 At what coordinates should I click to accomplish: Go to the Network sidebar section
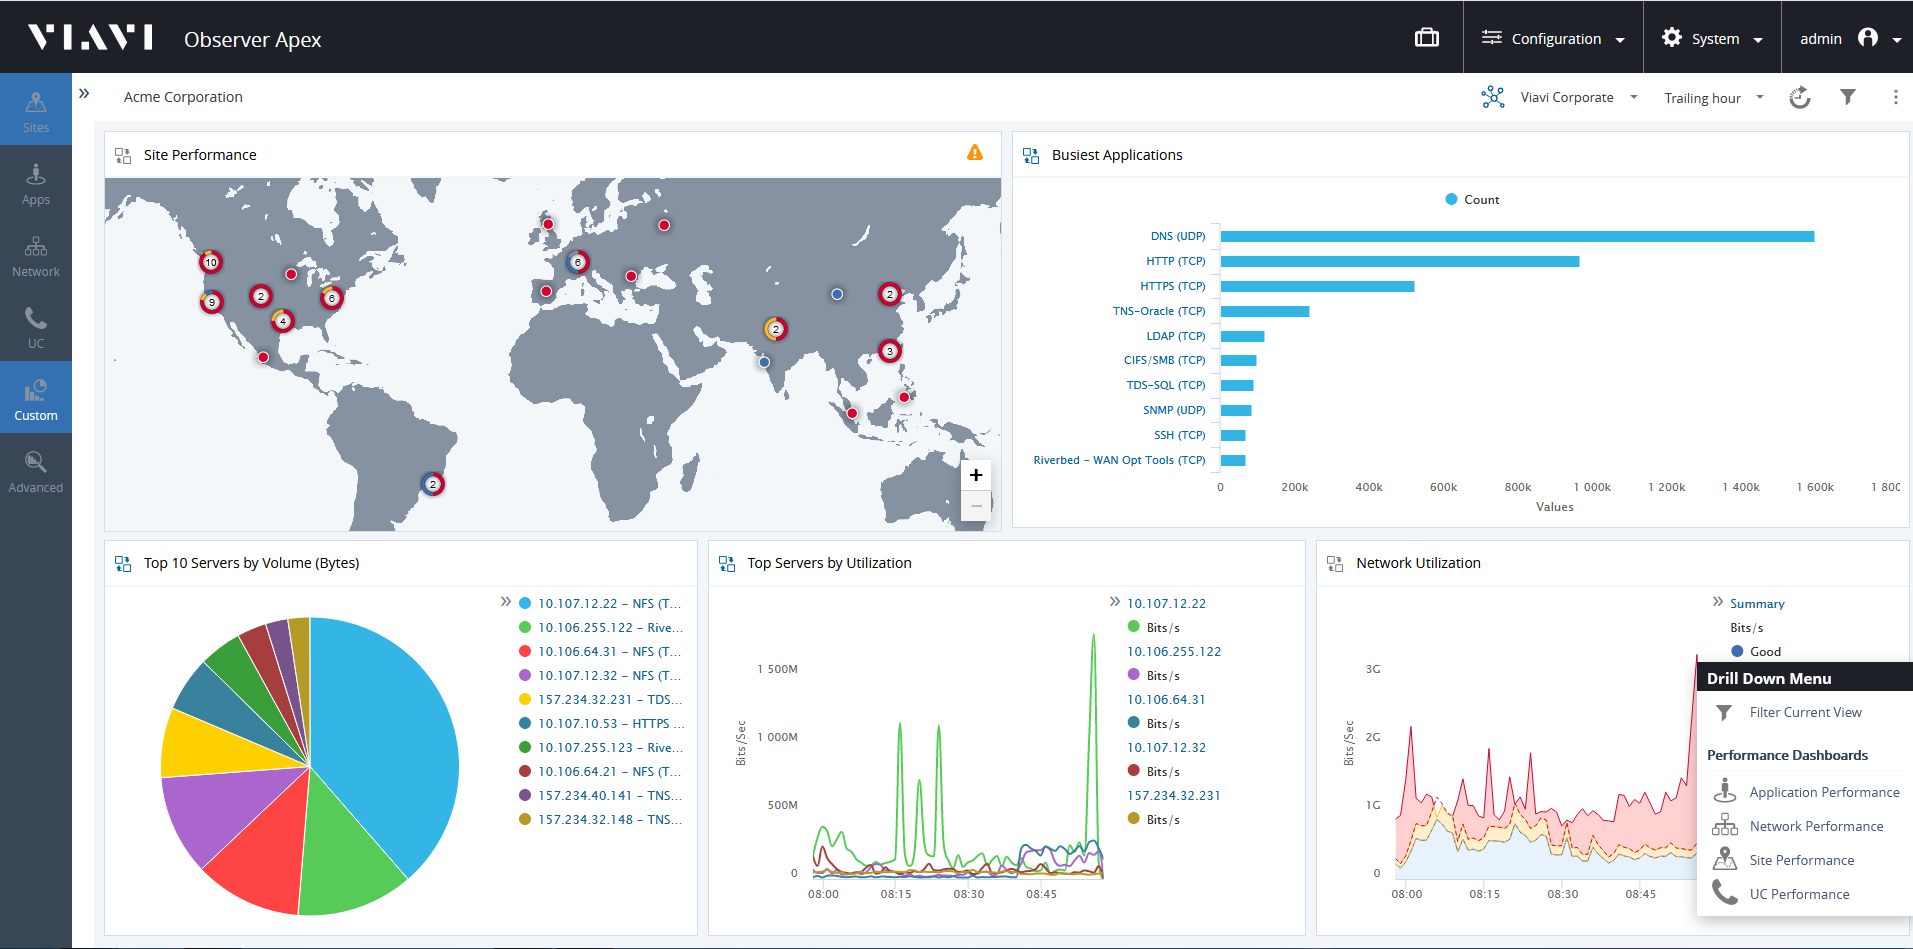(36, 256)
